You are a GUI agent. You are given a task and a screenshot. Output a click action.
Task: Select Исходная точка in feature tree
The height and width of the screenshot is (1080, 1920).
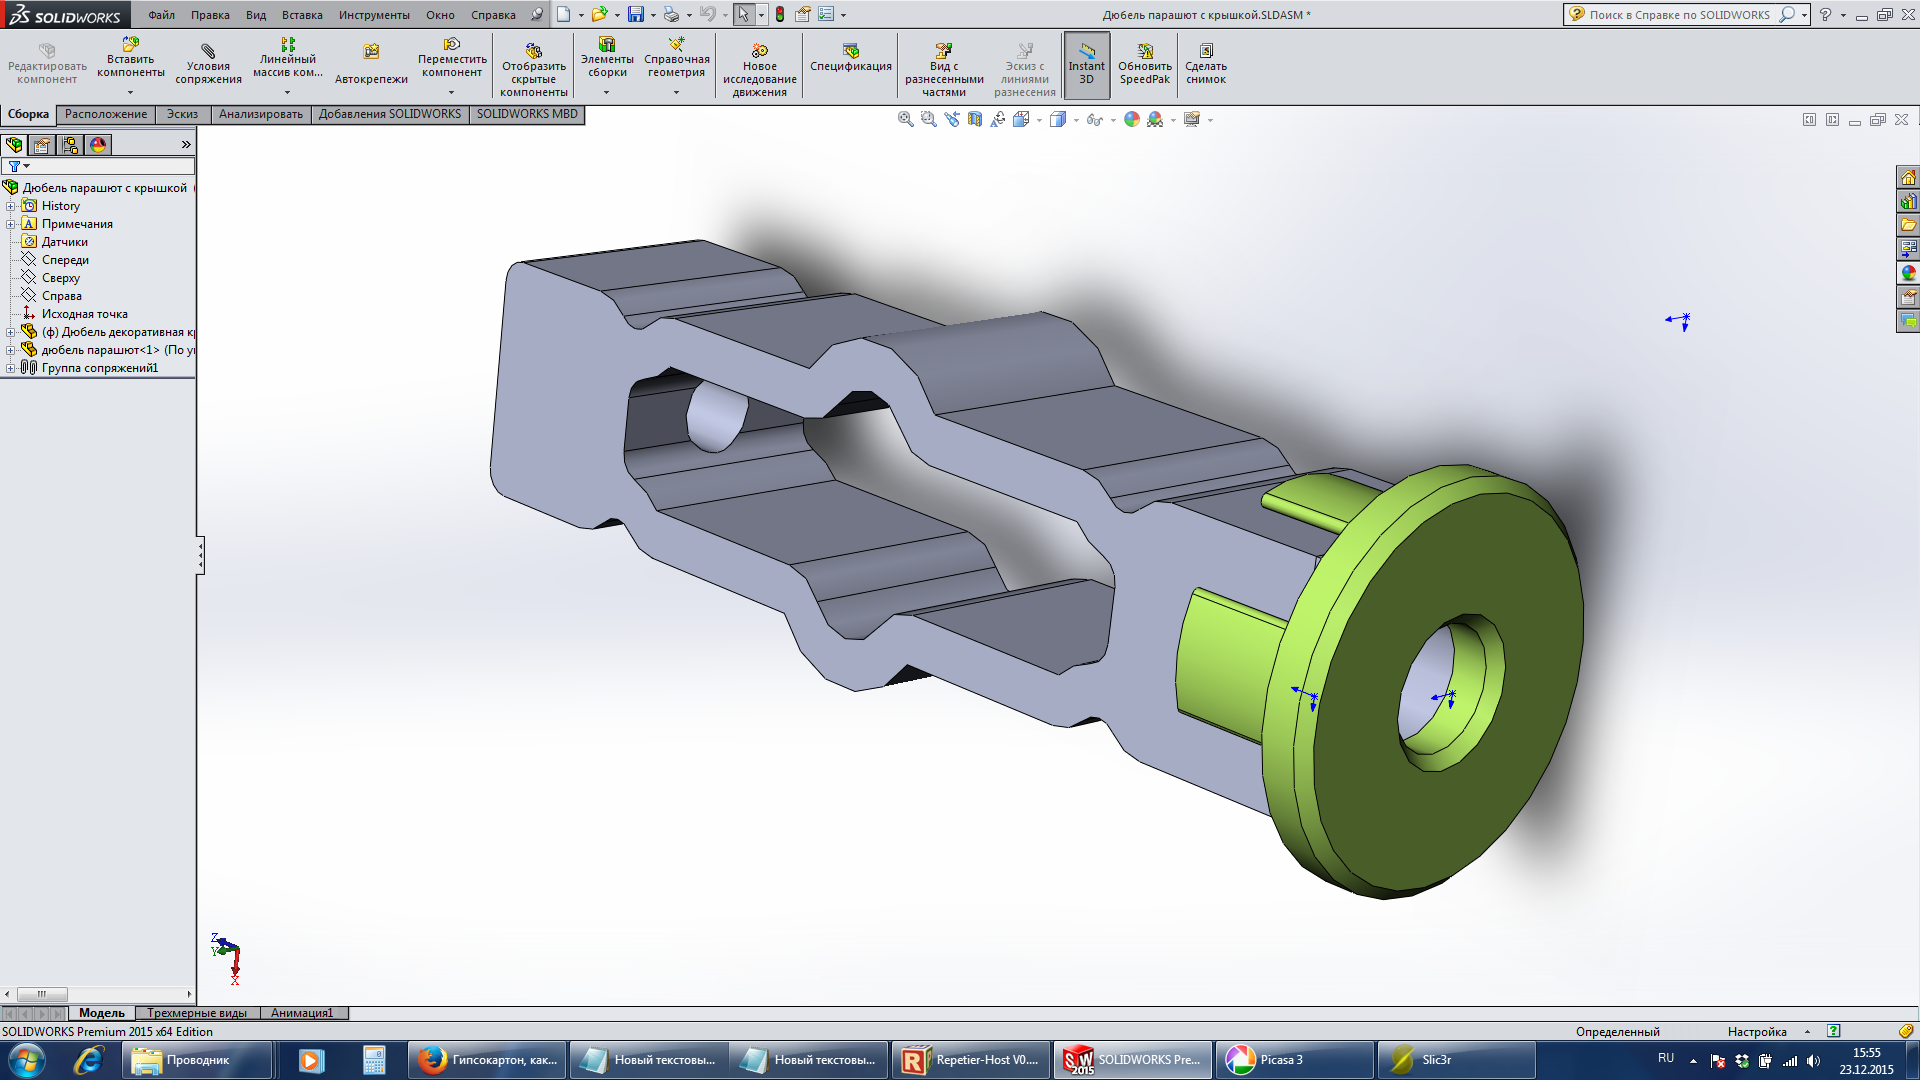[84, 314]
